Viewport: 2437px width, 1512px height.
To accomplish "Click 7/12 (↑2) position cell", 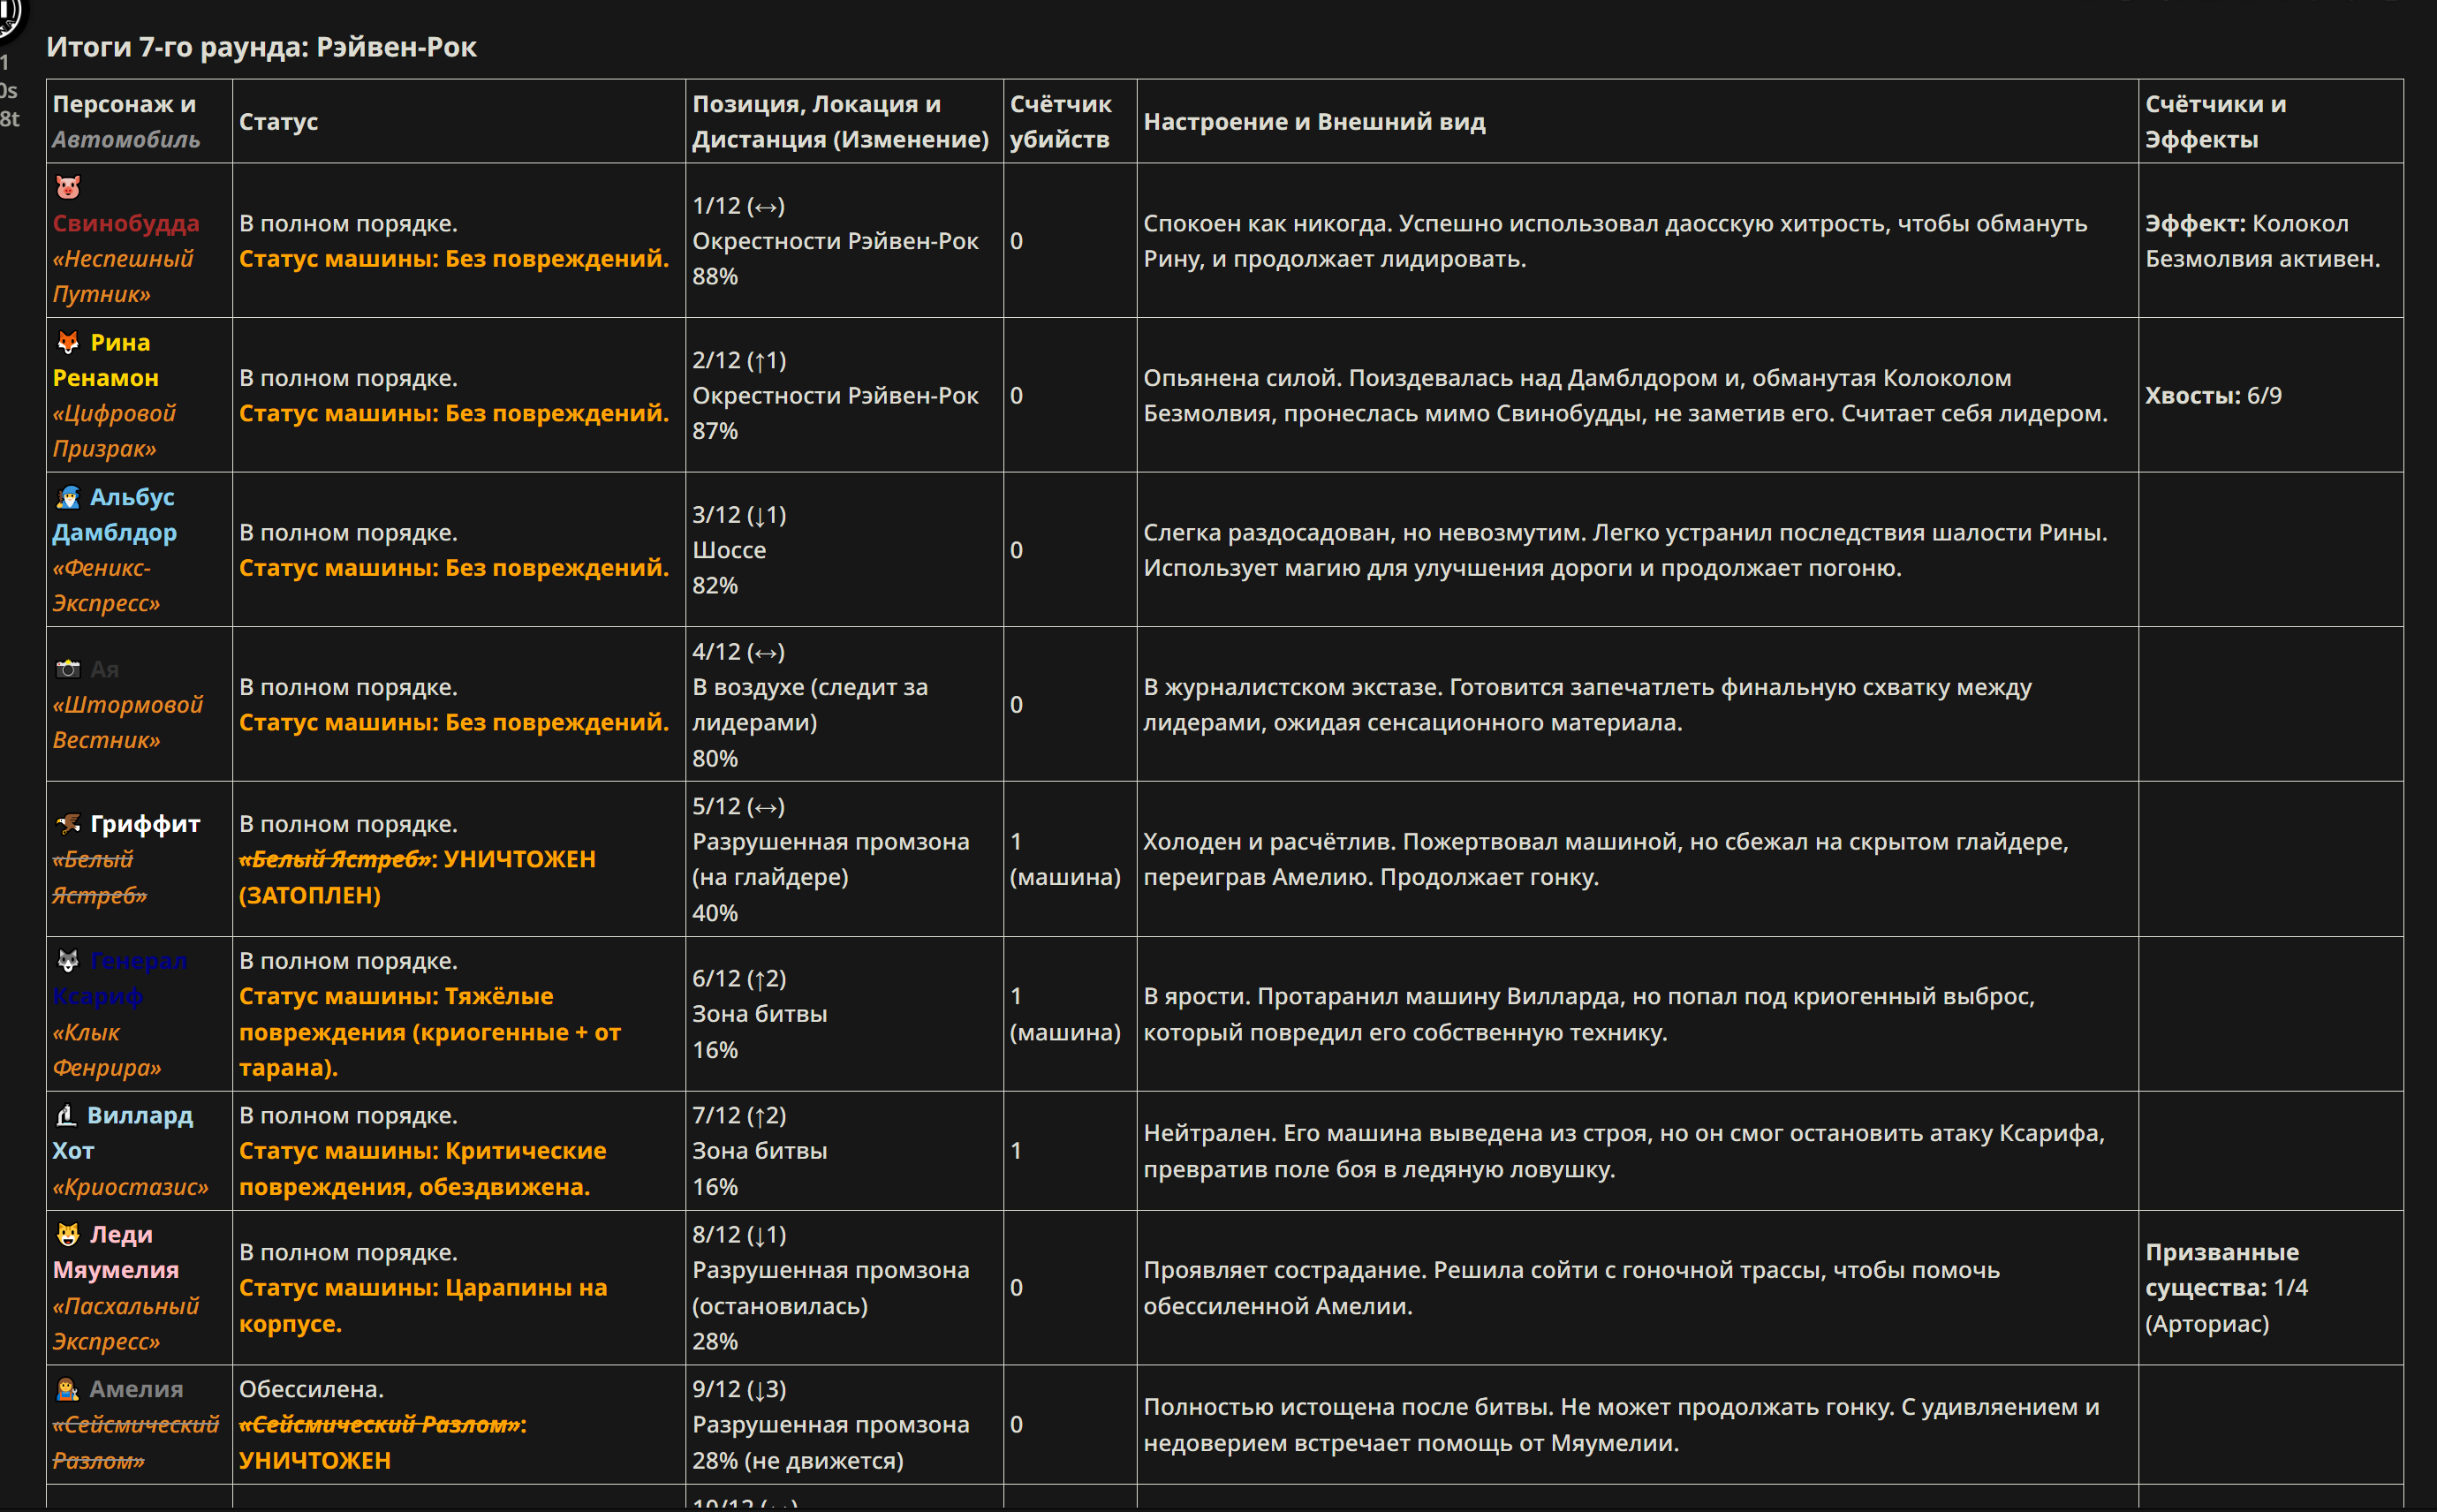I will tap(740, 1115).
